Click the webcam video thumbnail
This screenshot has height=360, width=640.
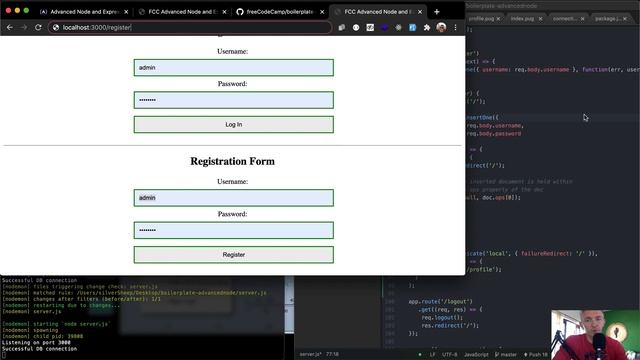(596, 335)
